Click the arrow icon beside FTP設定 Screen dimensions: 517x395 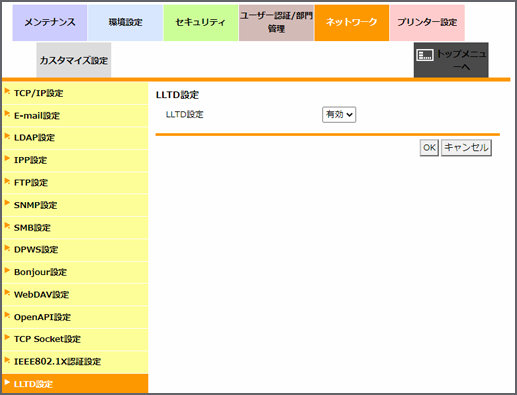[x=7, y=180]
